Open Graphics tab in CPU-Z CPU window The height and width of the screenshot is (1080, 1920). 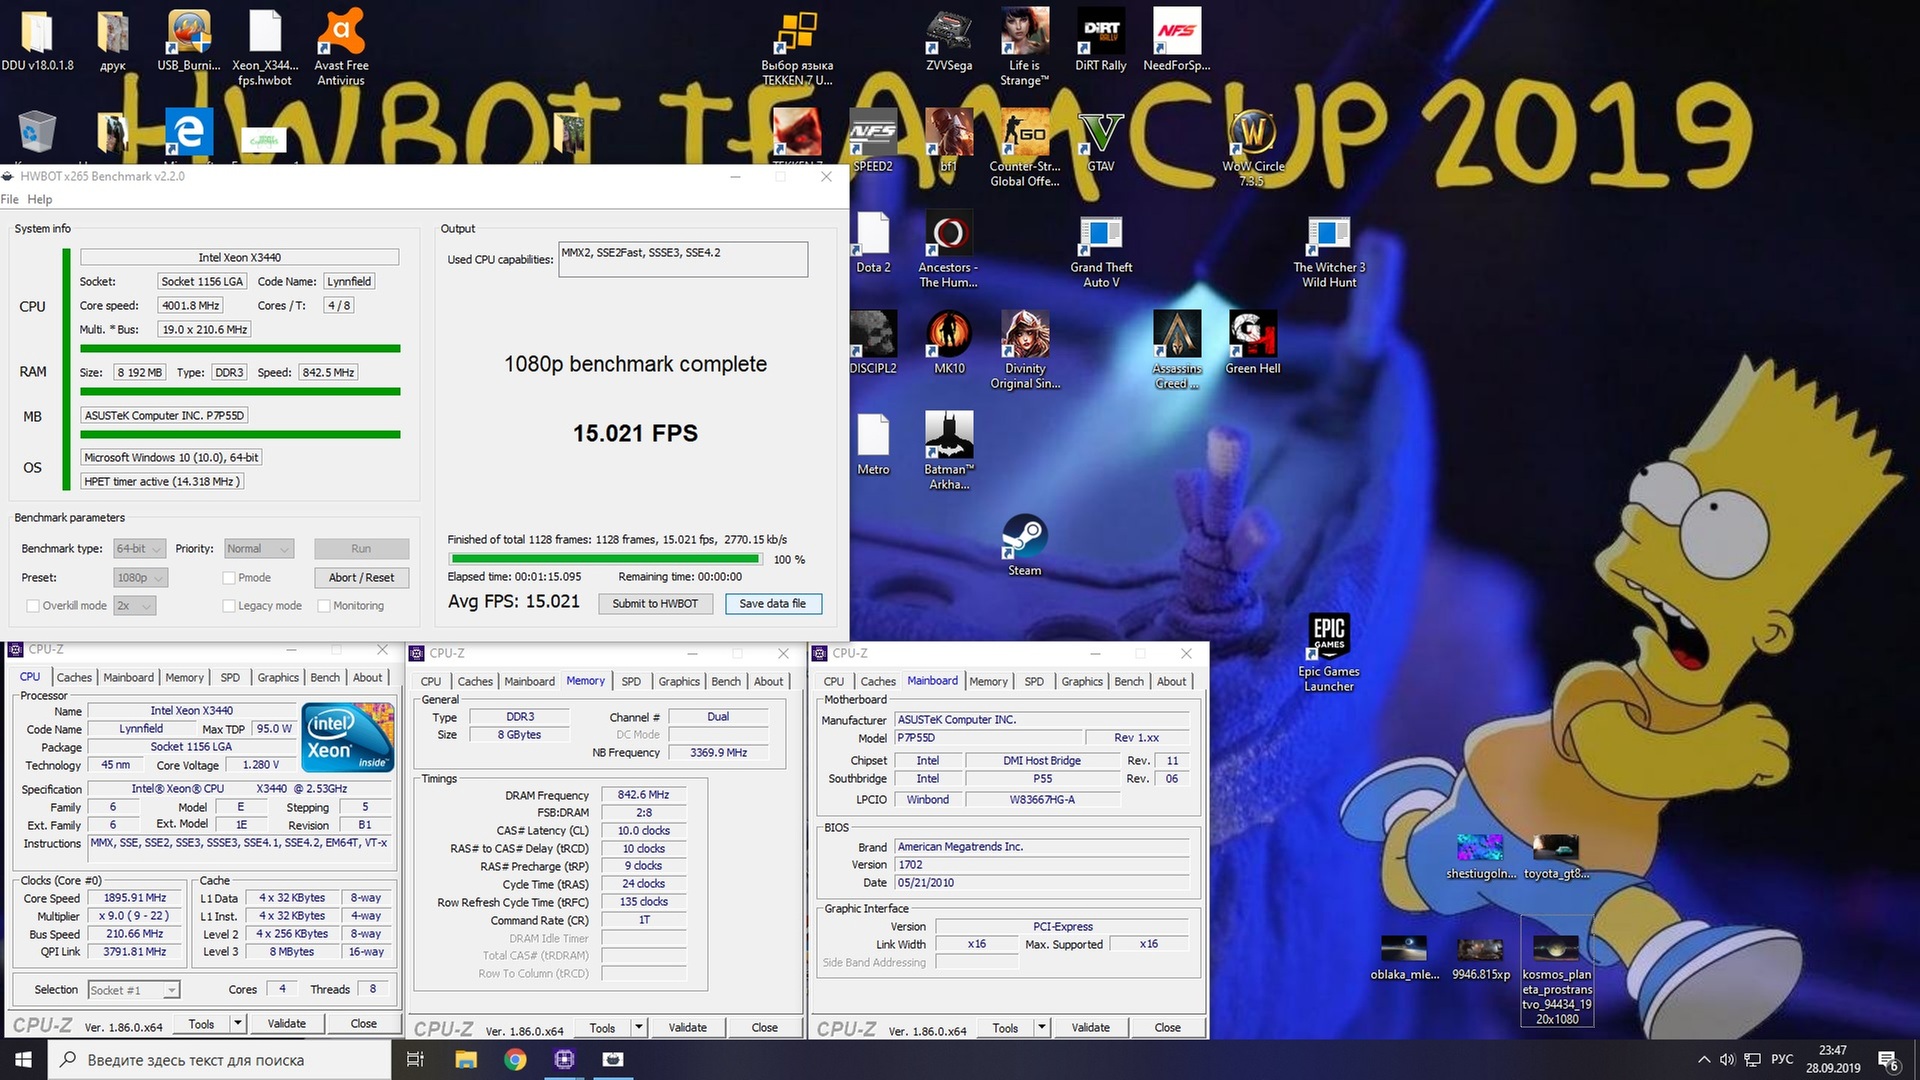[278, 678]
